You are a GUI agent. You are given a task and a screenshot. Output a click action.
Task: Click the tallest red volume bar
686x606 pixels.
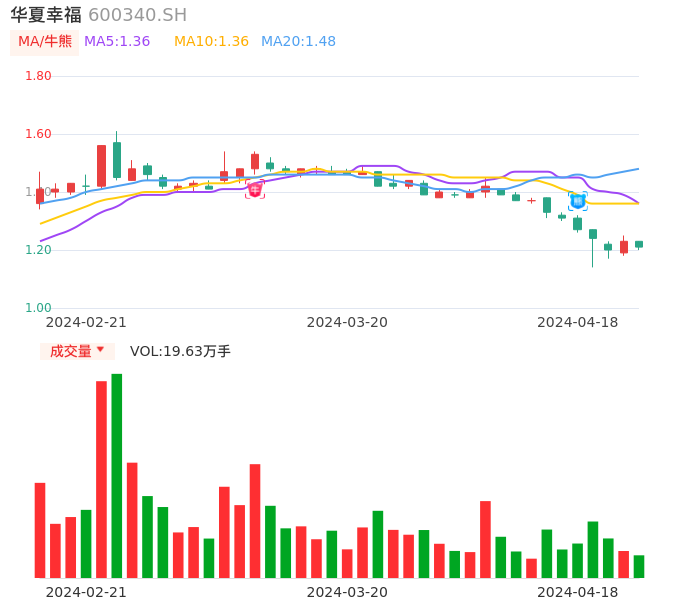[x=101, y=479]
